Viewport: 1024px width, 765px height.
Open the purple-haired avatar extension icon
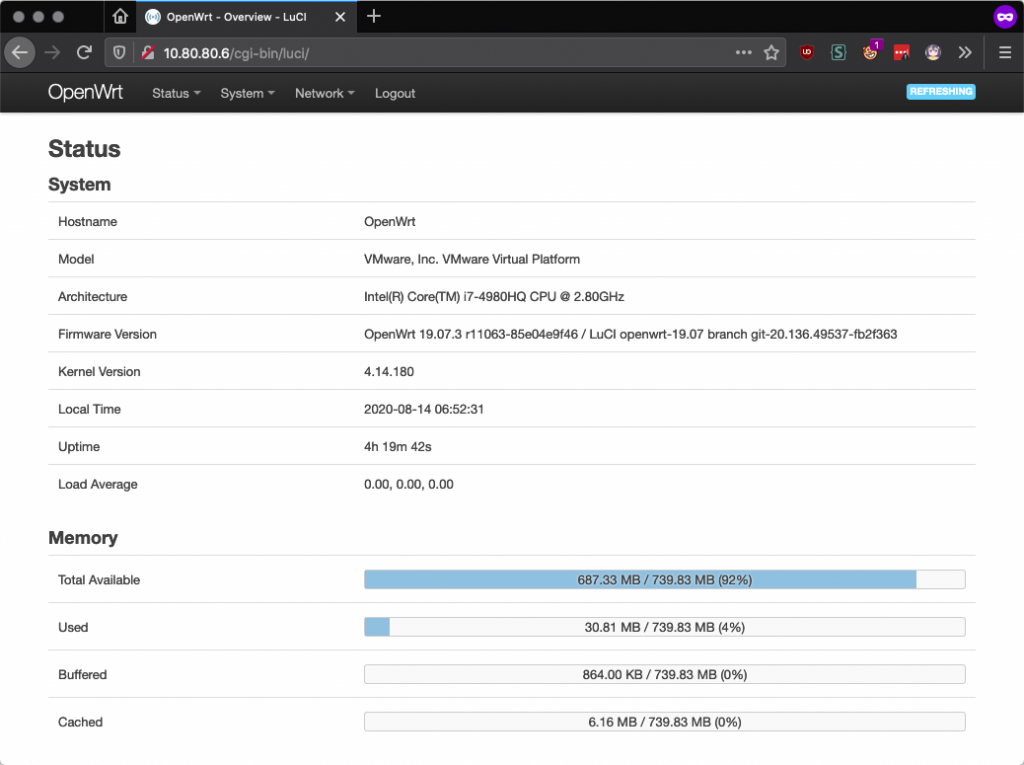click(x=933, y=52)
